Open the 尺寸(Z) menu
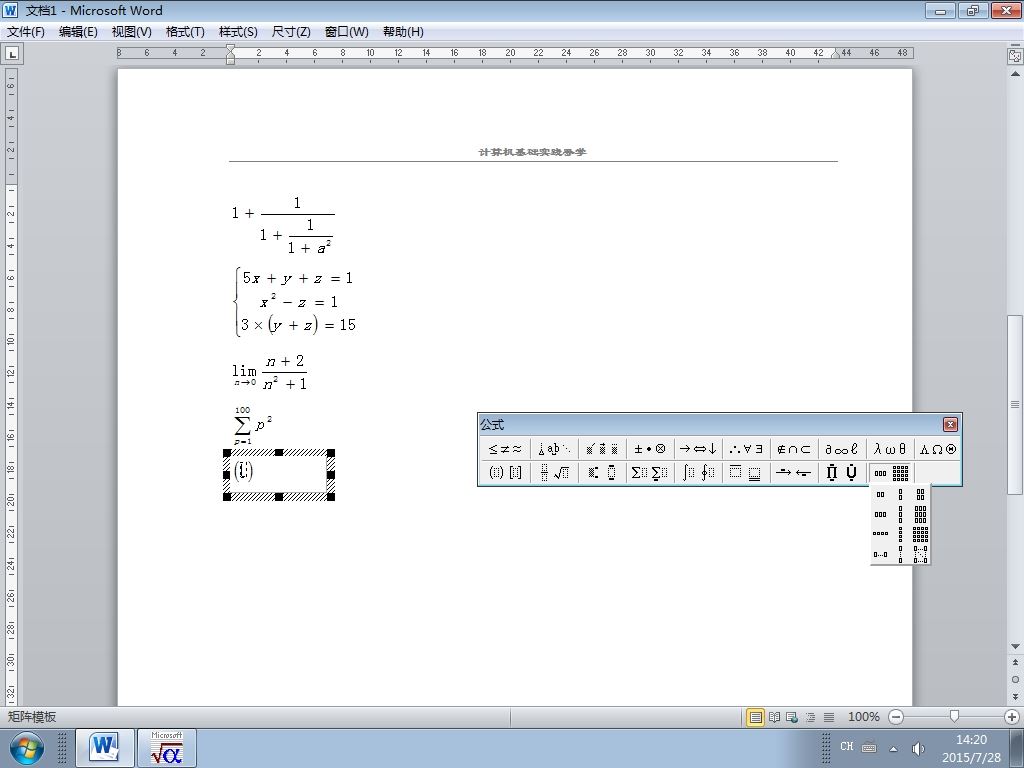 [291, 31]
